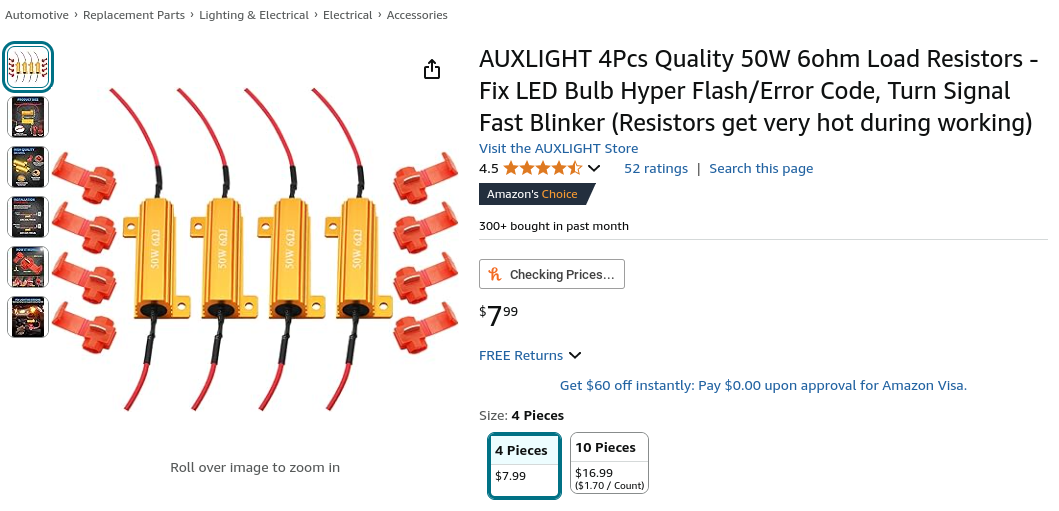Select the last thumbnail in the image list

[x=28, y=317]
